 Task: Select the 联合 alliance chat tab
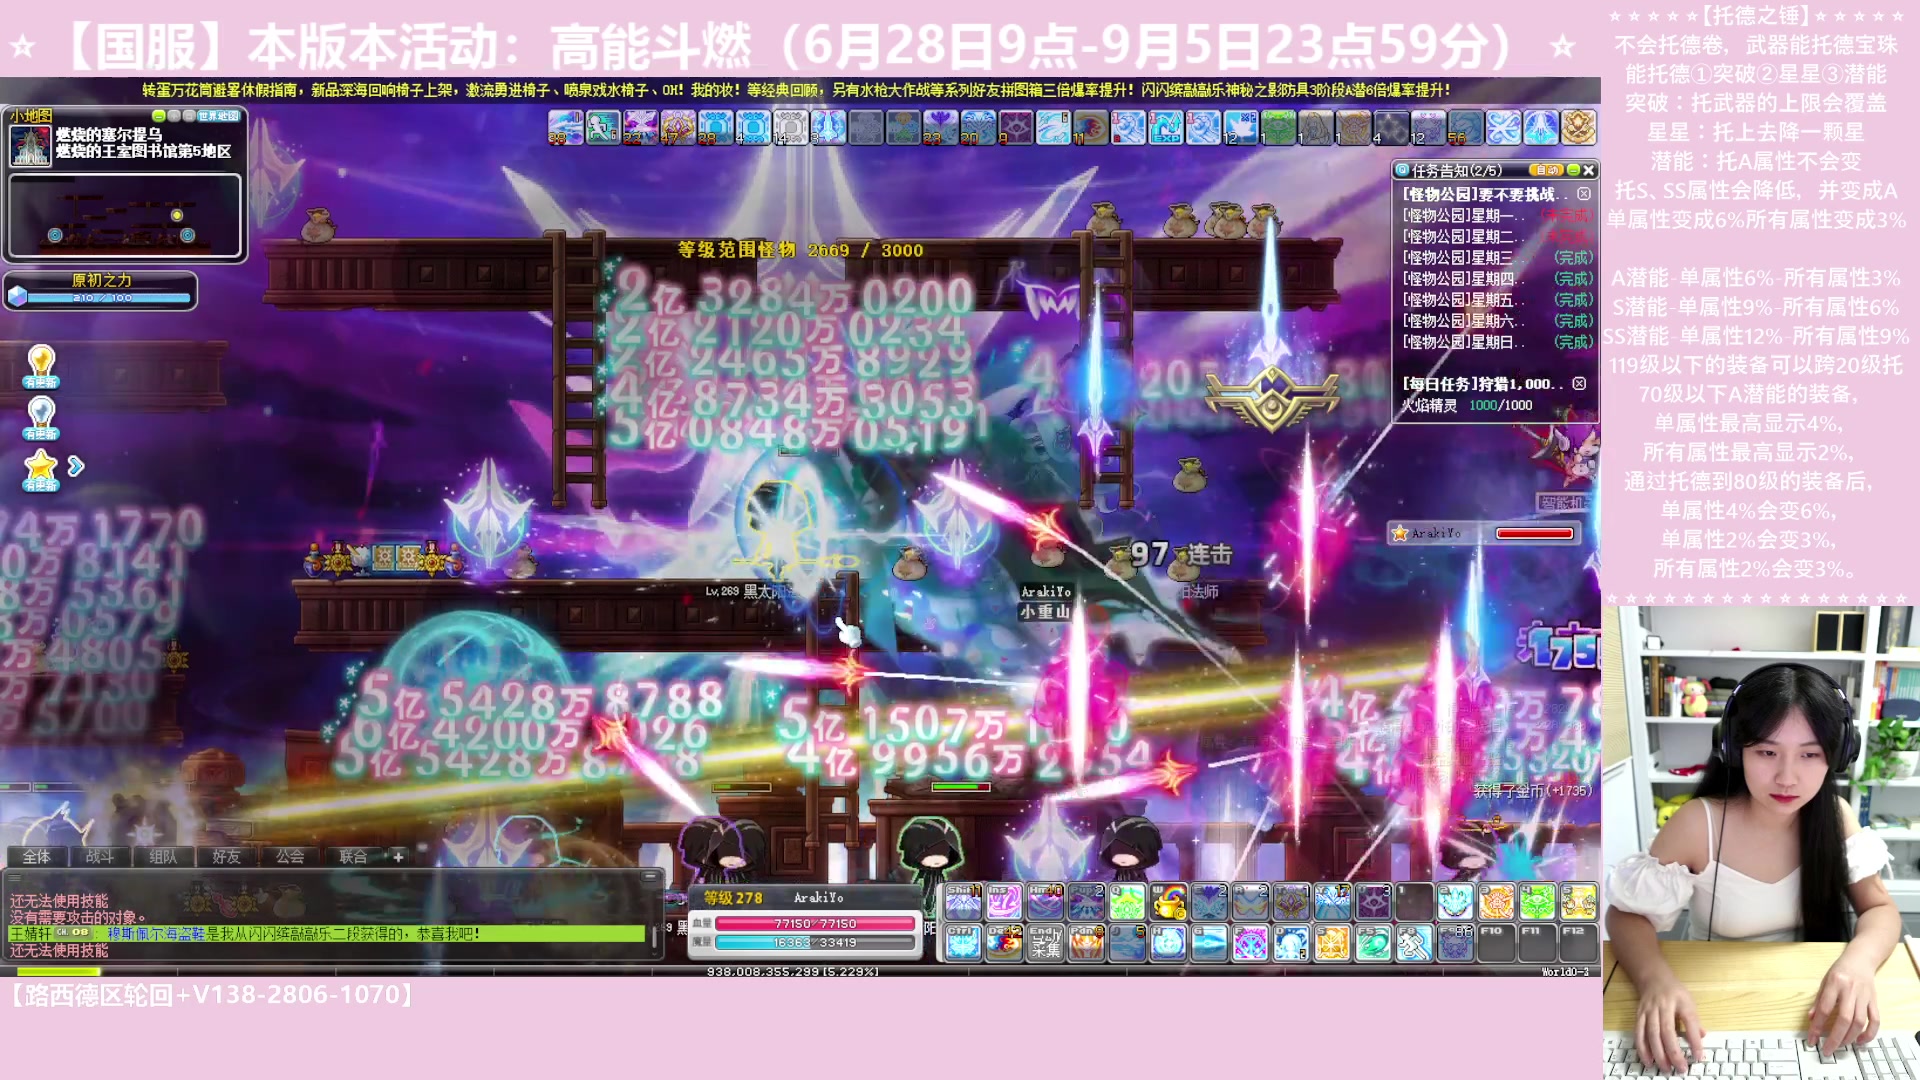pyautogui.click(x=353, y=856)
